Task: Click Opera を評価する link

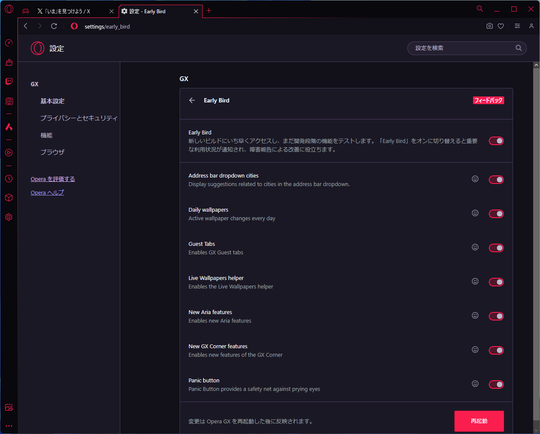Action: (53, 179)
